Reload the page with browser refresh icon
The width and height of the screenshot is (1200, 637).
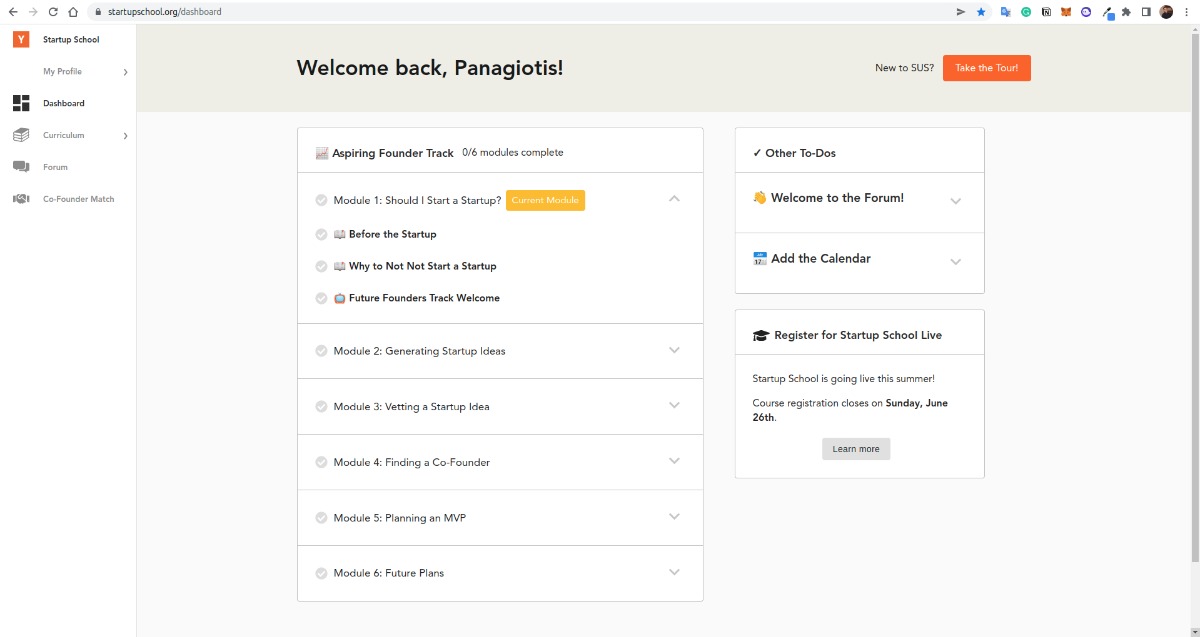pos(53,12)
